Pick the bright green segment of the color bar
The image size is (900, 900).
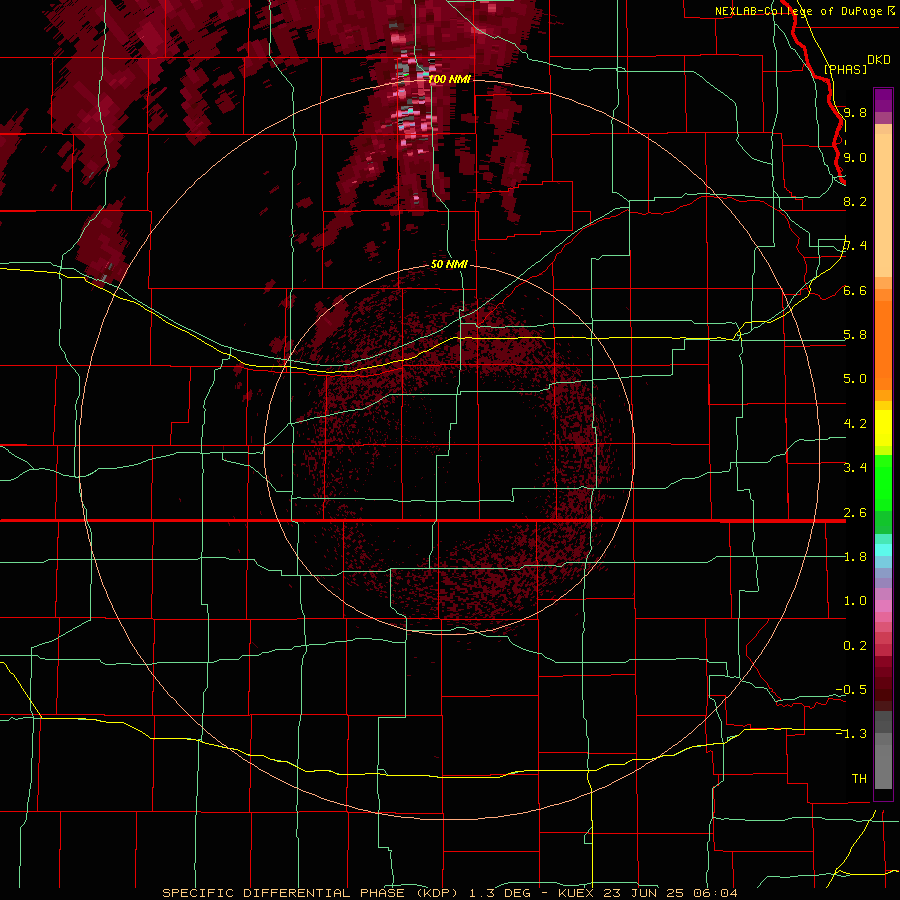[x=883, y=485]
